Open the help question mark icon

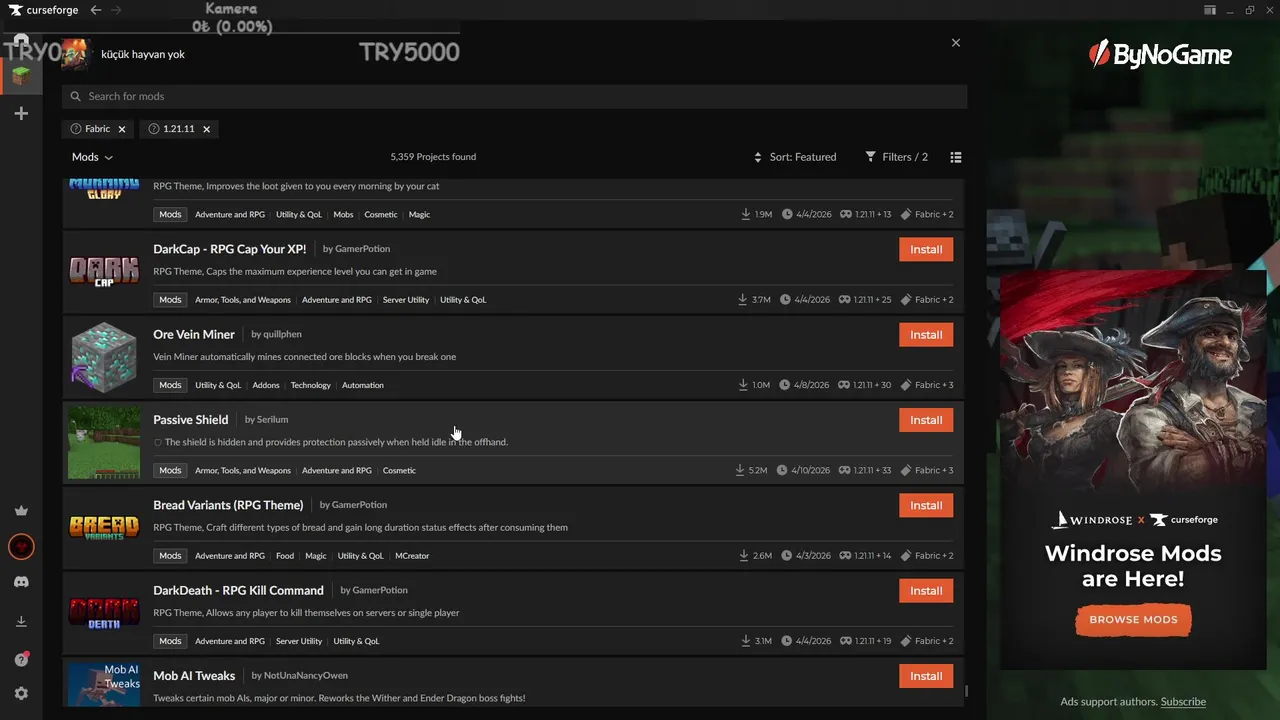coord(21,659)
